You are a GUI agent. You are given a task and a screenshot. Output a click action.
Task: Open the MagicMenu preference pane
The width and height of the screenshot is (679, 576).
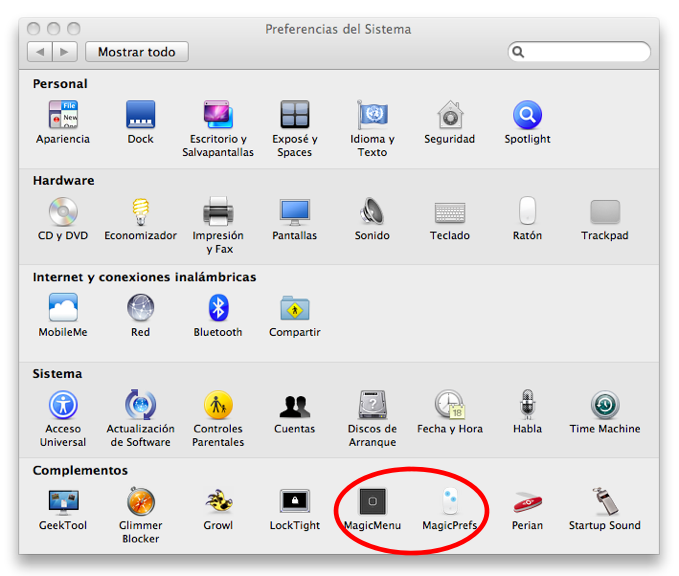click(372, 501)
